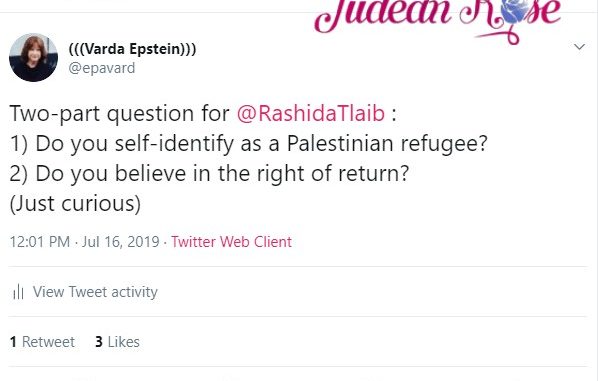The height and width of the screenshot is (381, 598).
Task: Follow the @RashidaTlaib mention link
Action: tap(310, 113)
